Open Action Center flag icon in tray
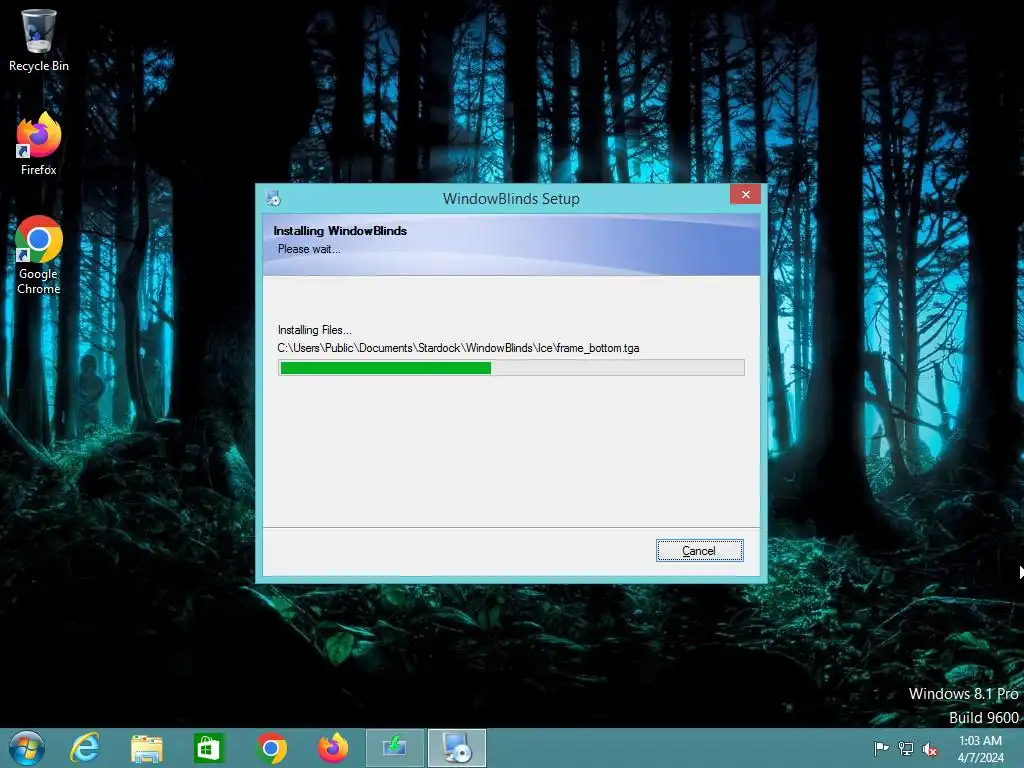 [881, 748]
